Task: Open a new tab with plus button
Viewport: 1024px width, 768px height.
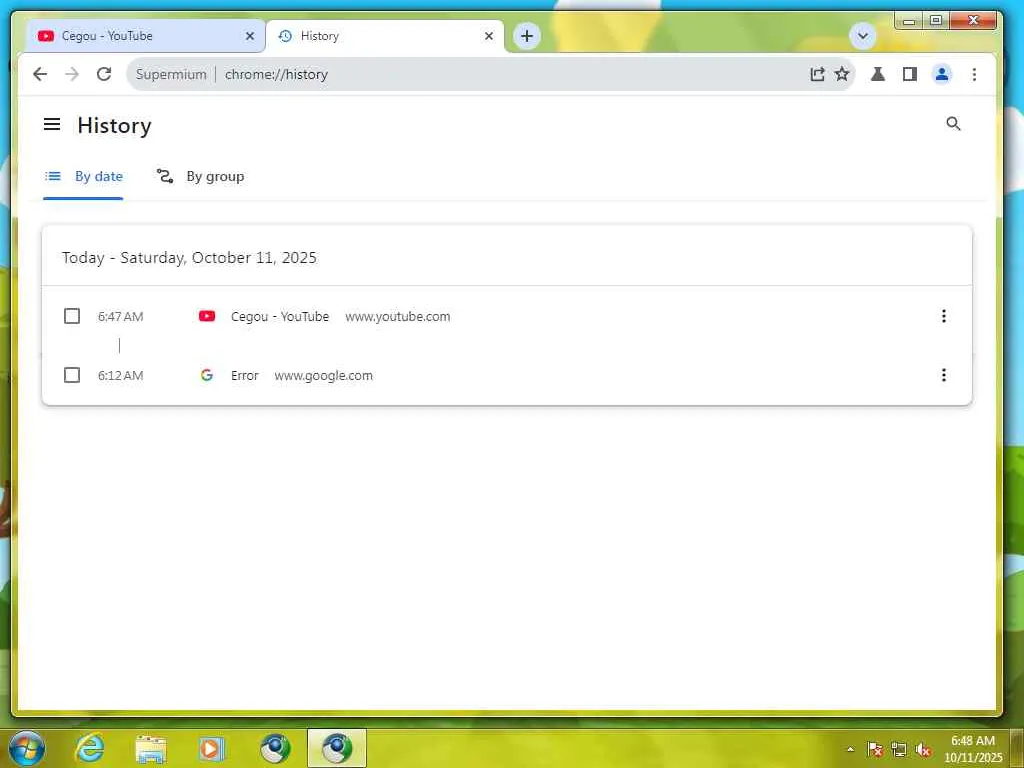Action: pos(526,36)
